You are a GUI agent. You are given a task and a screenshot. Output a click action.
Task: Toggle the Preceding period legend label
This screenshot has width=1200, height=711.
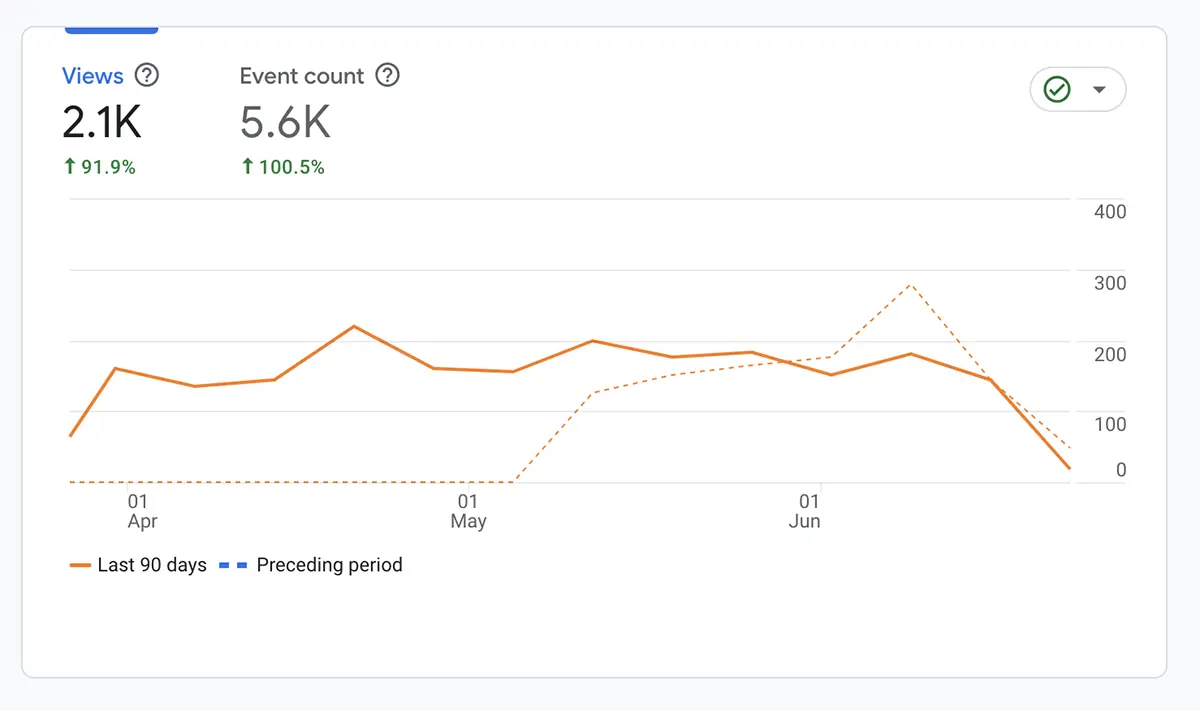tap(329, 565)
